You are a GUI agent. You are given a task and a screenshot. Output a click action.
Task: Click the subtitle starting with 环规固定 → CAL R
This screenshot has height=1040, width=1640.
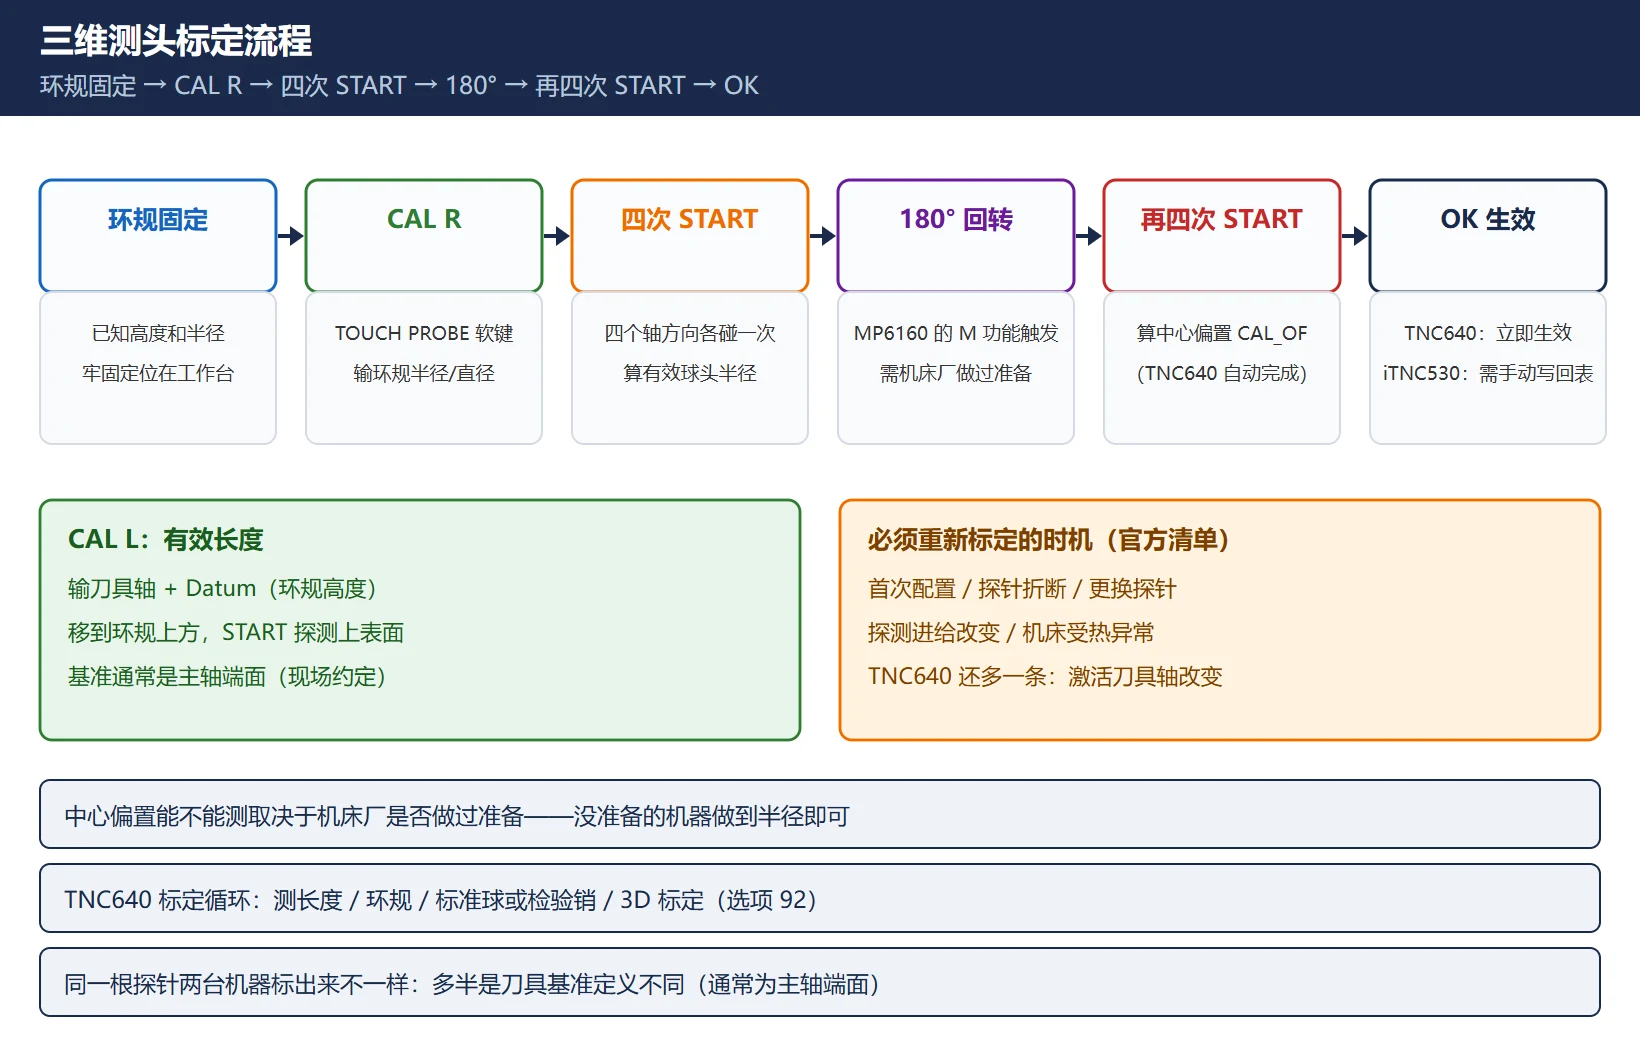399,86
